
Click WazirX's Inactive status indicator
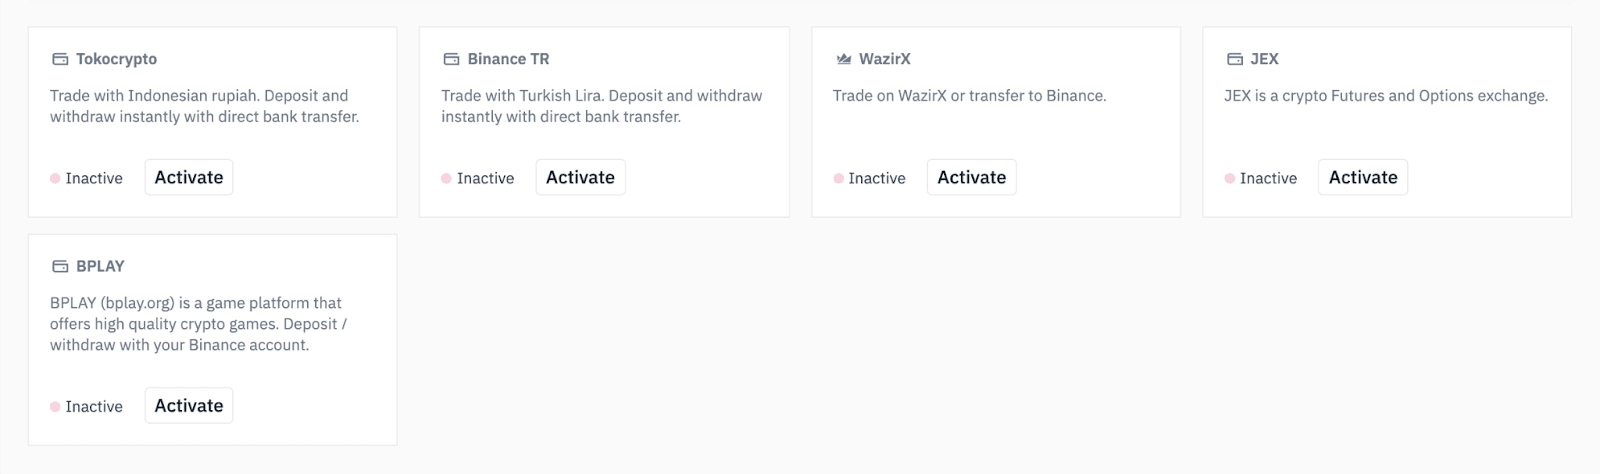point(876,178)
